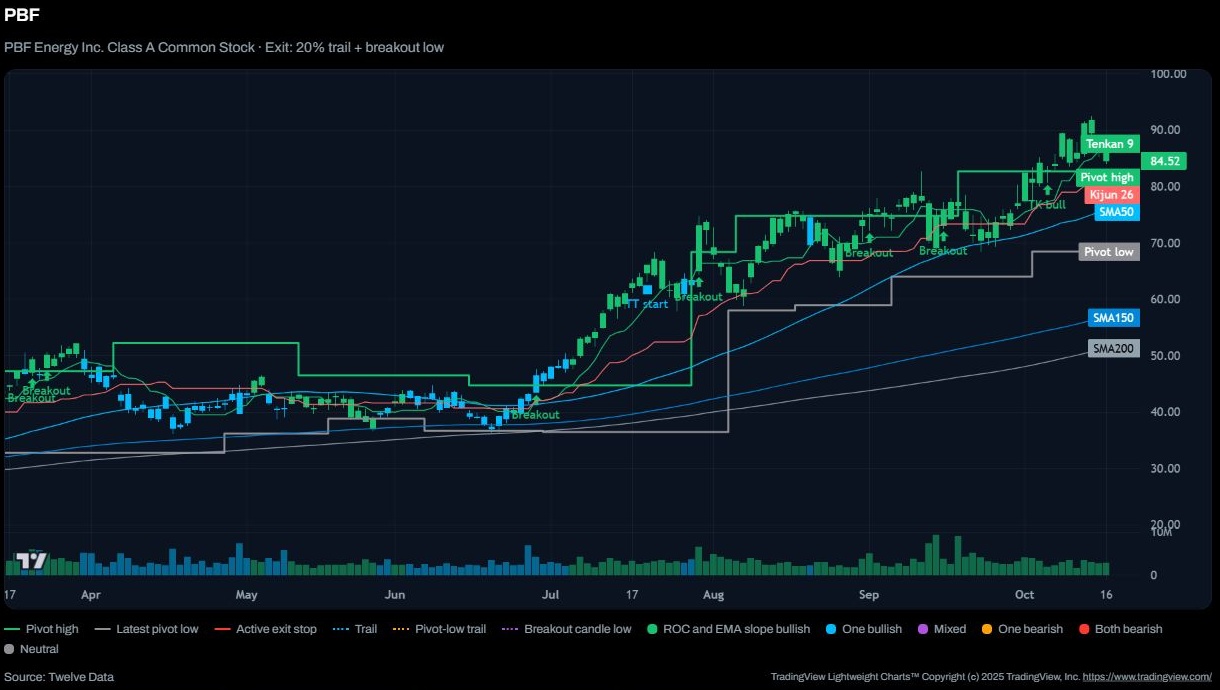Click the Pivot high legend line swatch

pyautogui.click(x=12, y=630)
